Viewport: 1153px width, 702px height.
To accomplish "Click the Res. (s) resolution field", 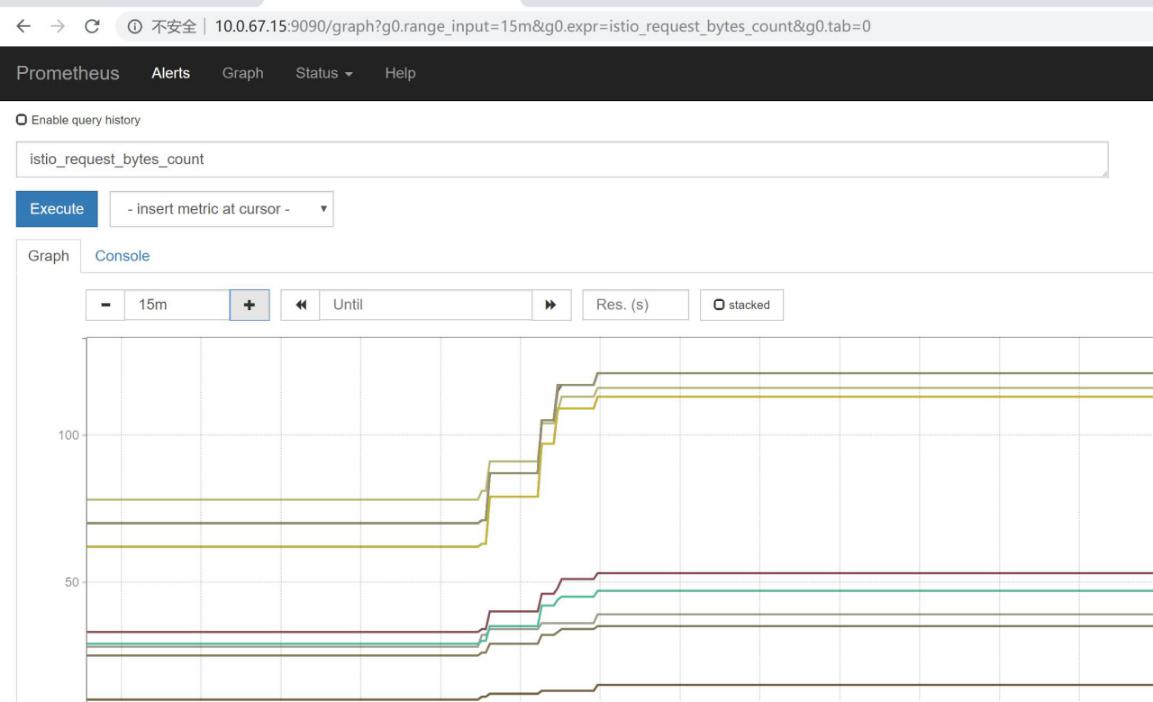I will pyautogui.click(x=635, y=305).
